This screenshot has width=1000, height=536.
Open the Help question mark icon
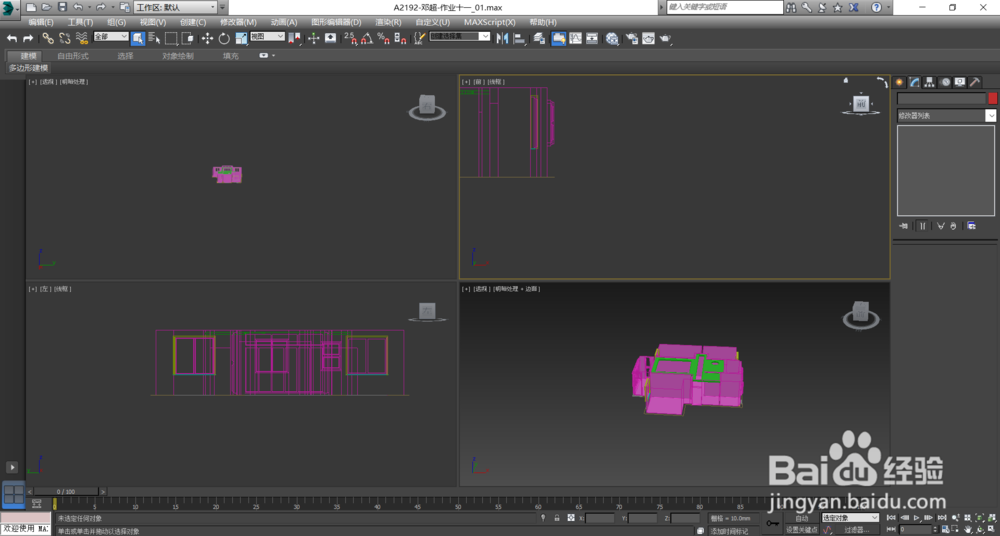coord(876,8)
